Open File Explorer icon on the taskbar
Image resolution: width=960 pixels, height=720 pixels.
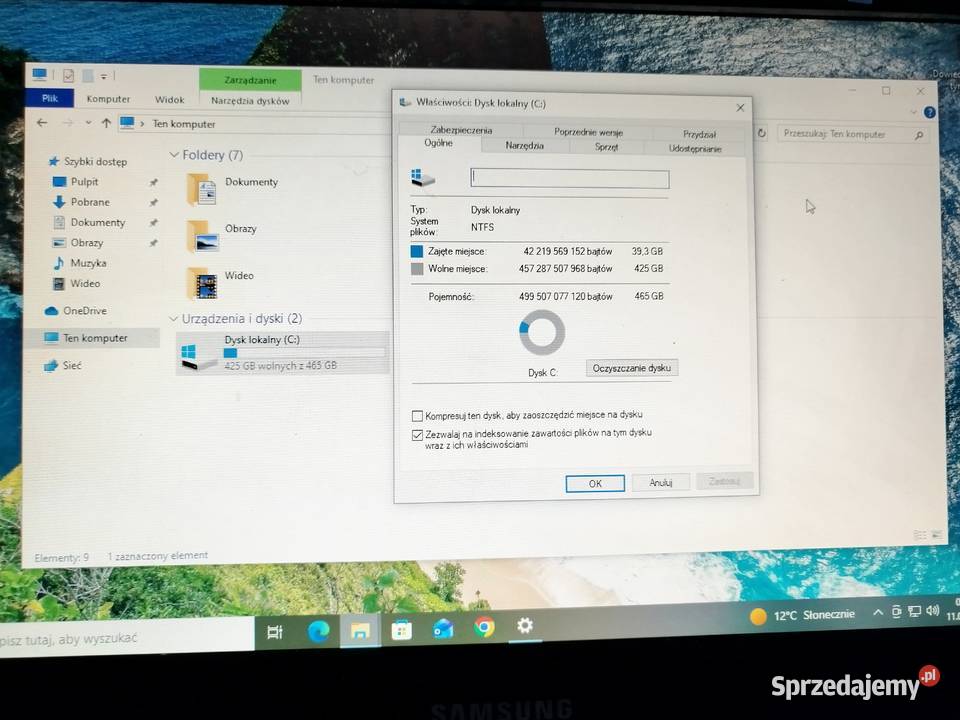(x=359, y=630)
